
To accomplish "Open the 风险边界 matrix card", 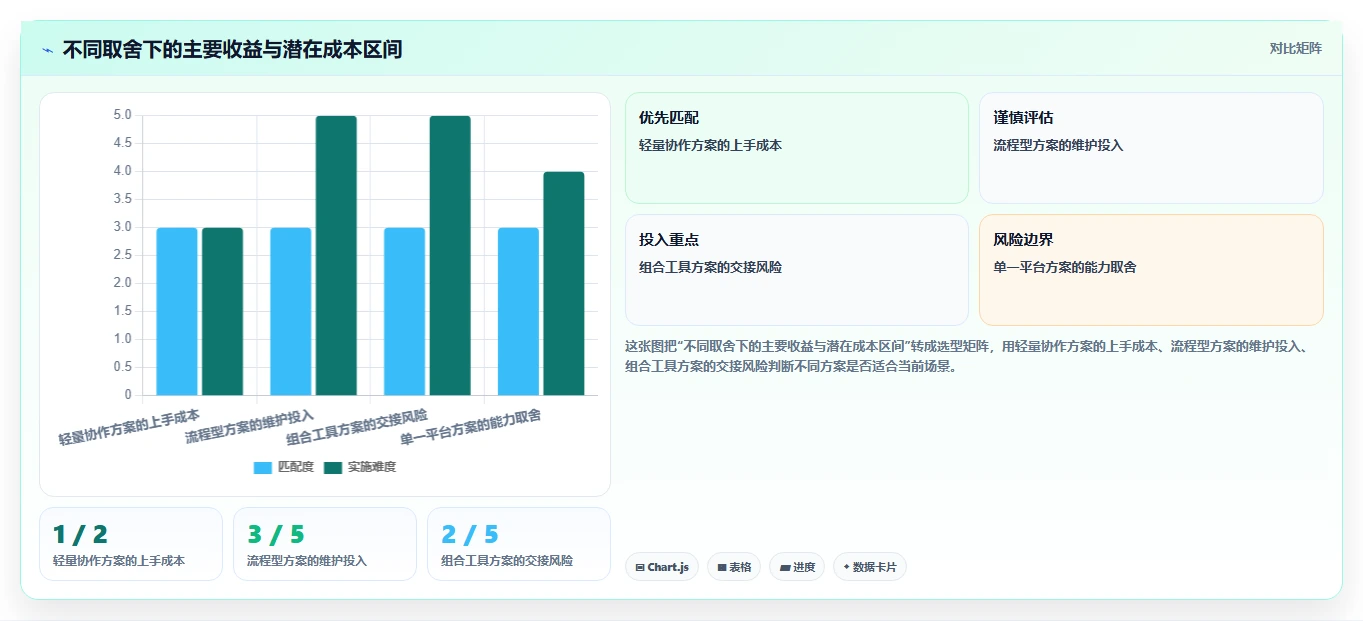I will [1151, 270].
